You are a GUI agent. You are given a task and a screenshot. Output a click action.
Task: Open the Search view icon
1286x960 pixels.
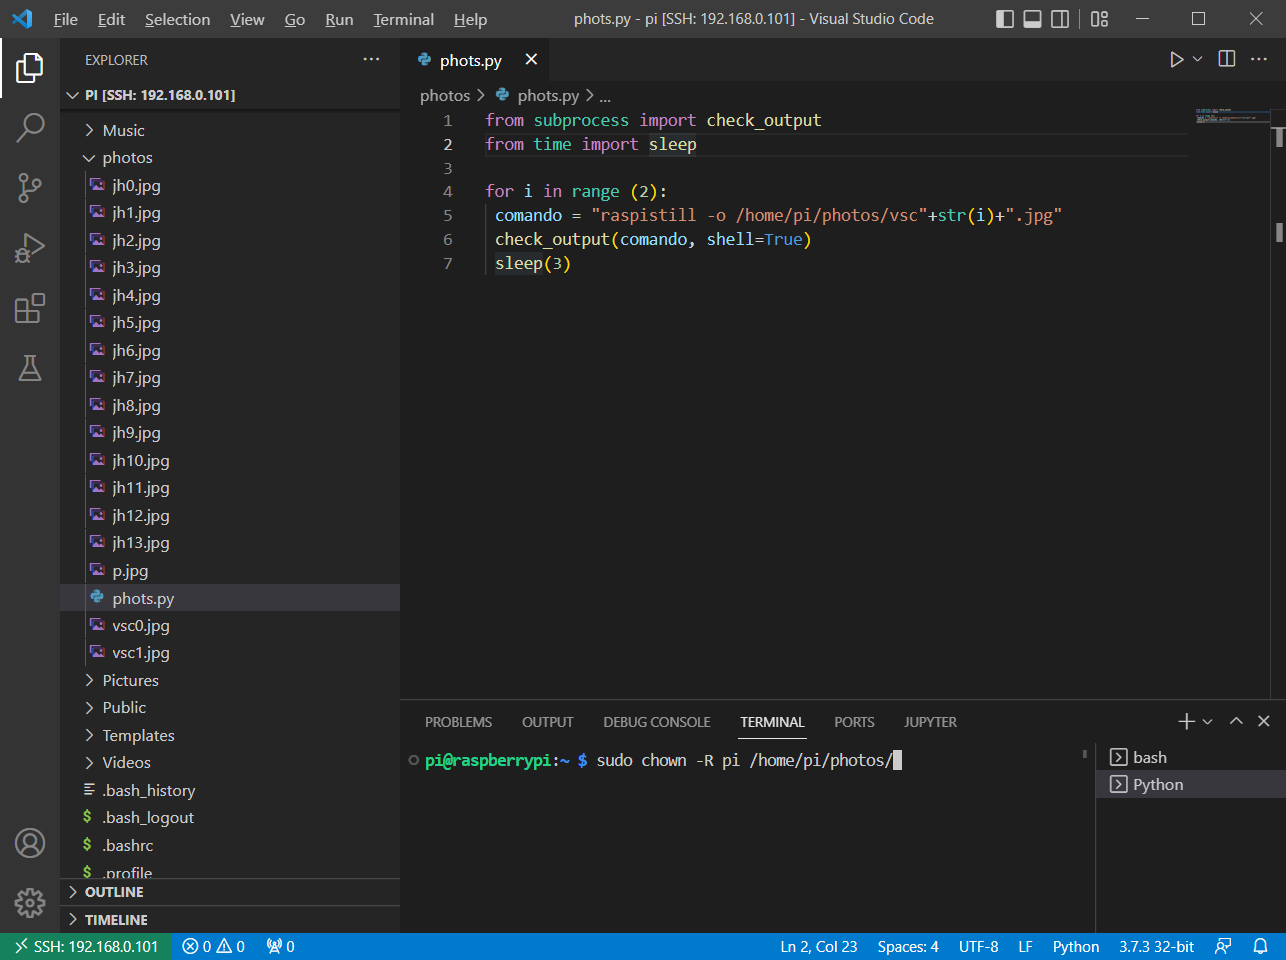[x=30, y=127]
